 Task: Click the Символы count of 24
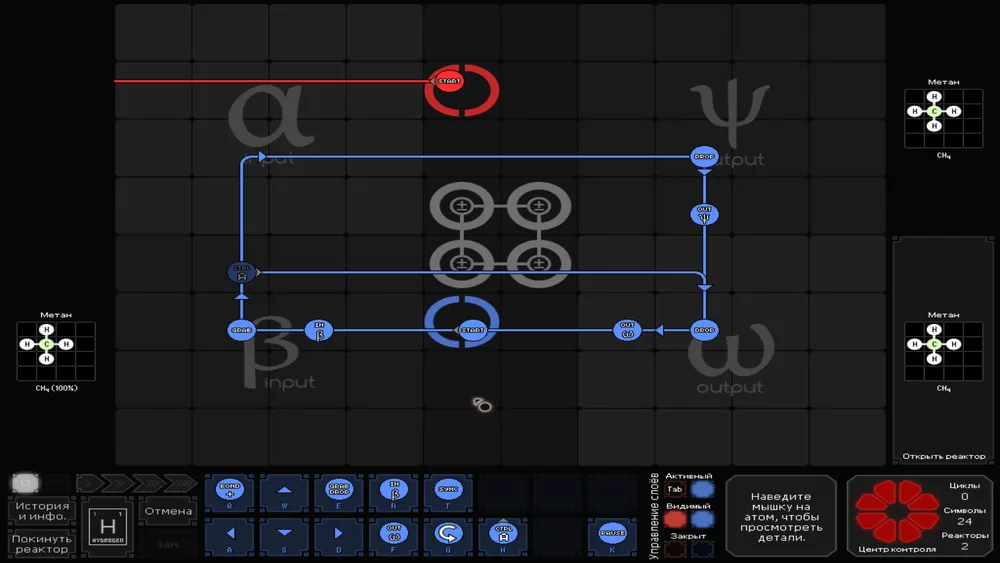click(x=964, y=522)
